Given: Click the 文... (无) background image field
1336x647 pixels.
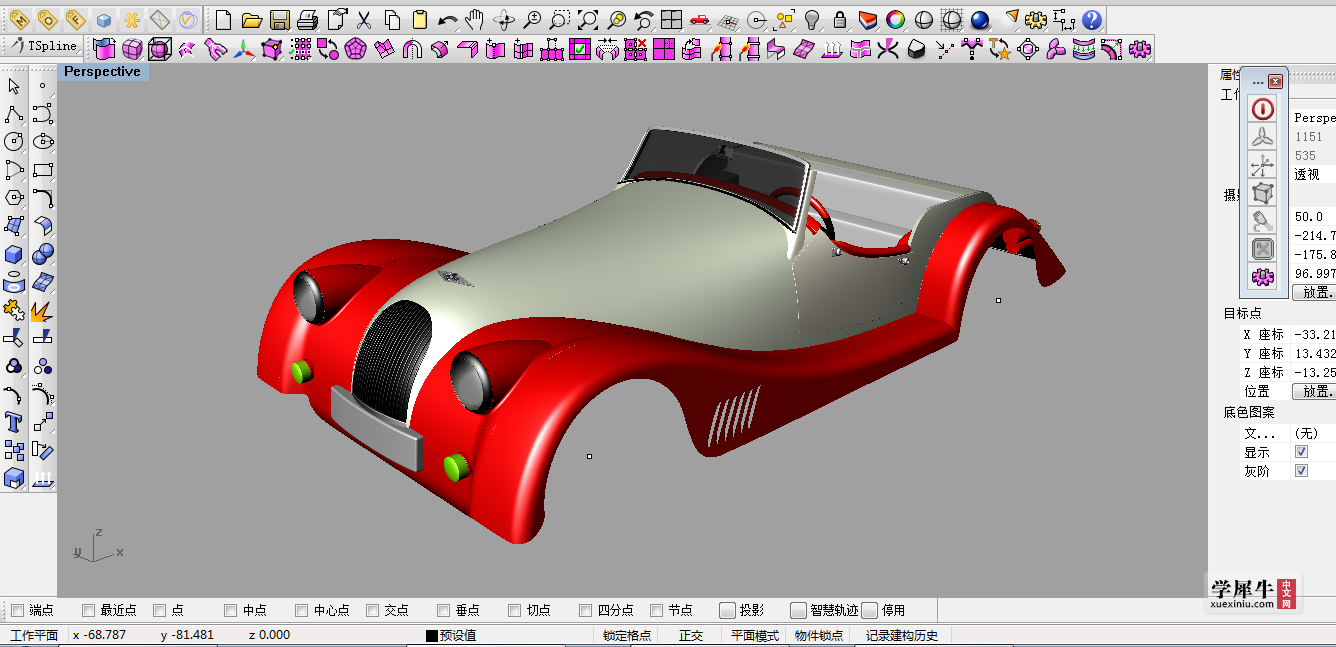Looking at the screenshot, I should (x=1313, y=433).
